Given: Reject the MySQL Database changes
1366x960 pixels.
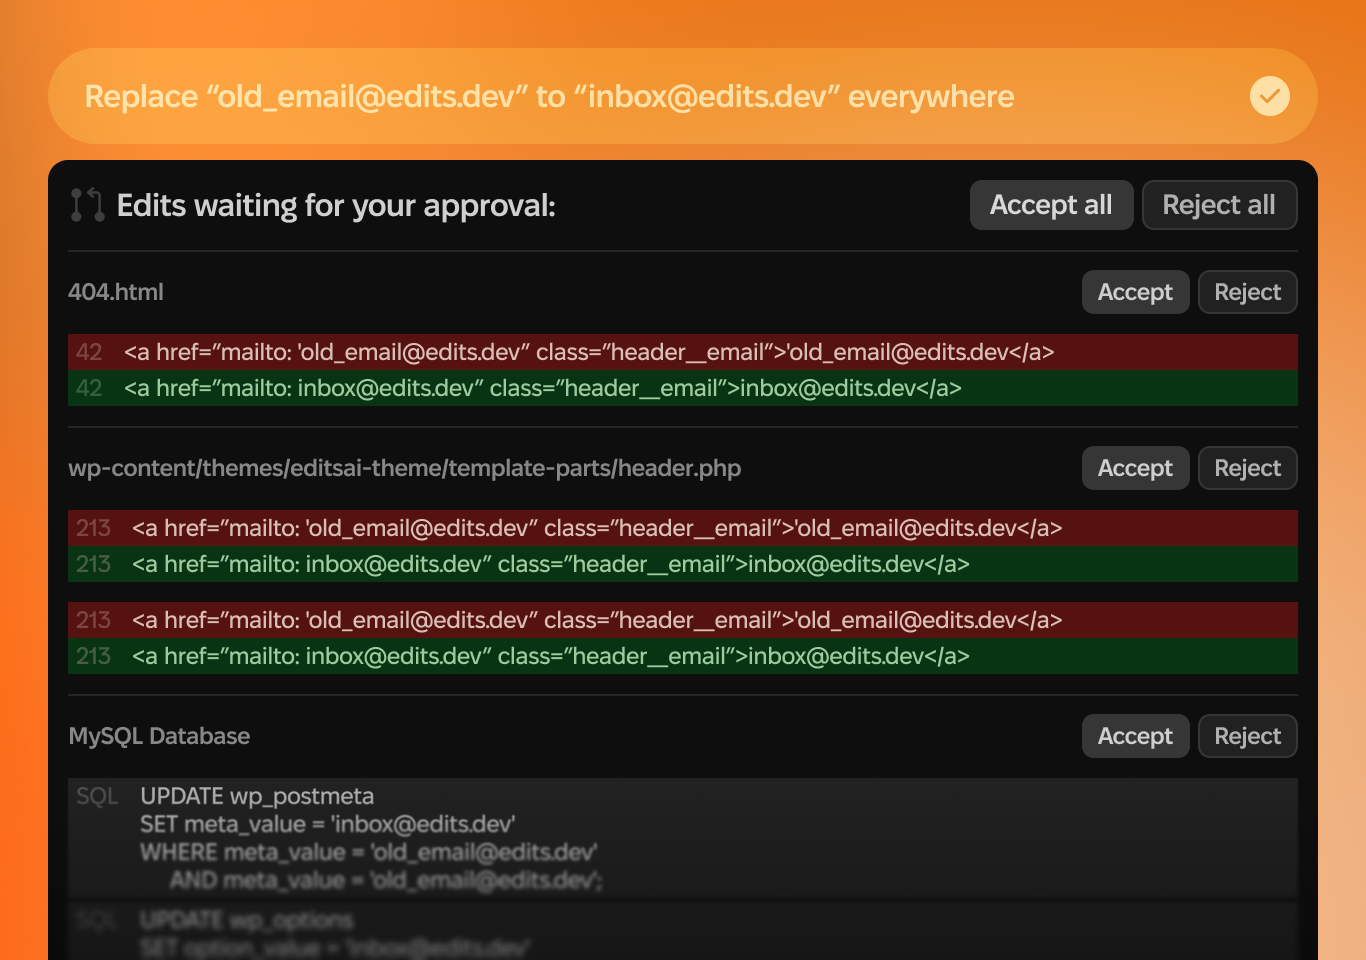Looking at the screenshot, I should point(1247,736).
